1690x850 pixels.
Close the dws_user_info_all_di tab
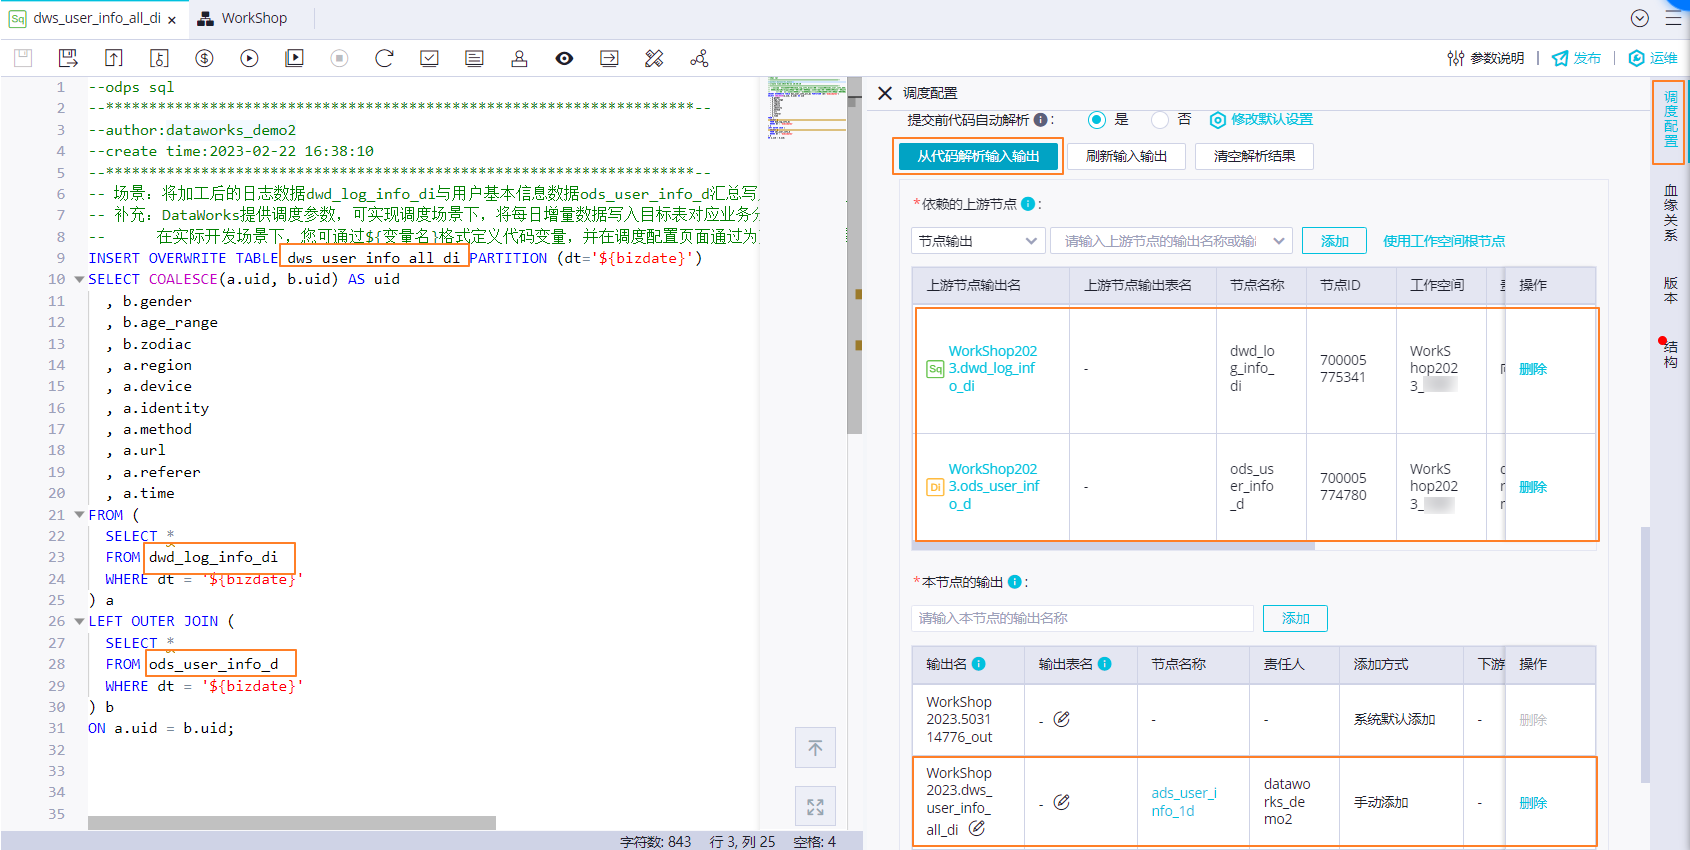pyautogui.click(x=172, y=19)
